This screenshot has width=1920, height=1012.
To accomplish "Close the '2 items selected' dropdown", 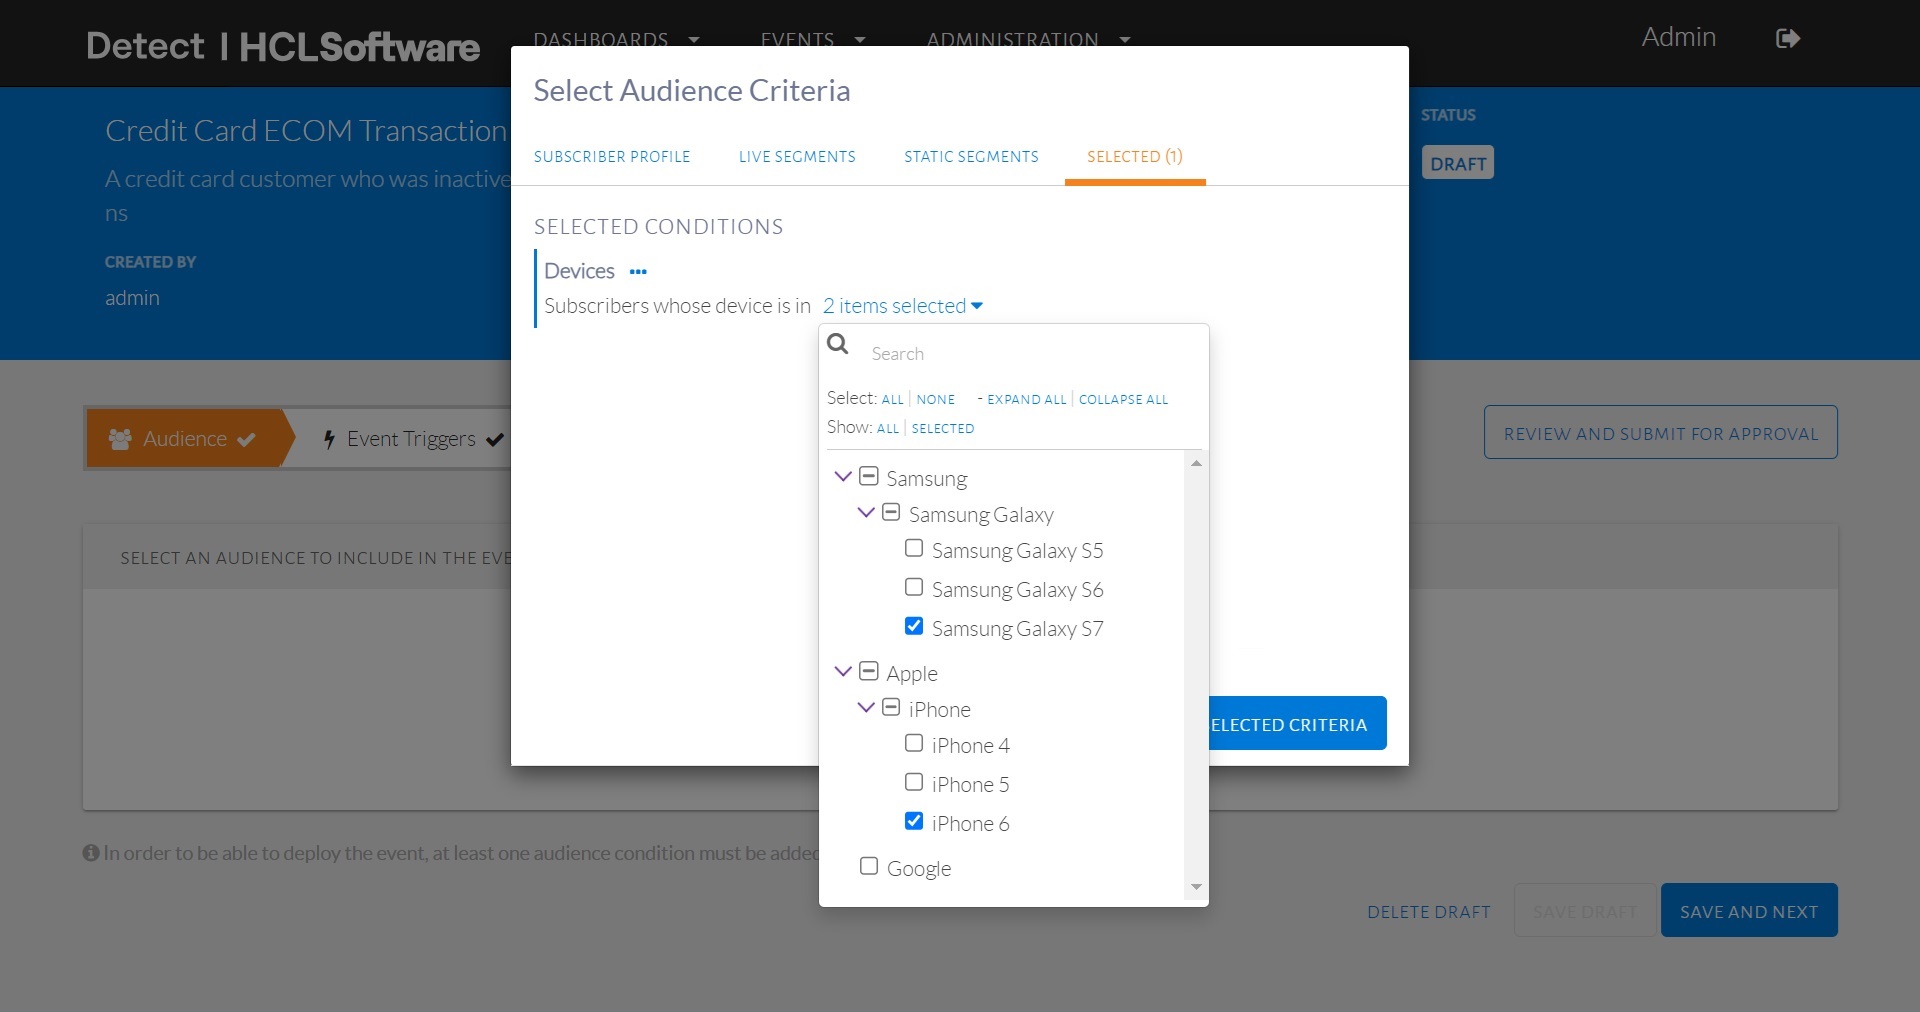I will pos(903,306).
